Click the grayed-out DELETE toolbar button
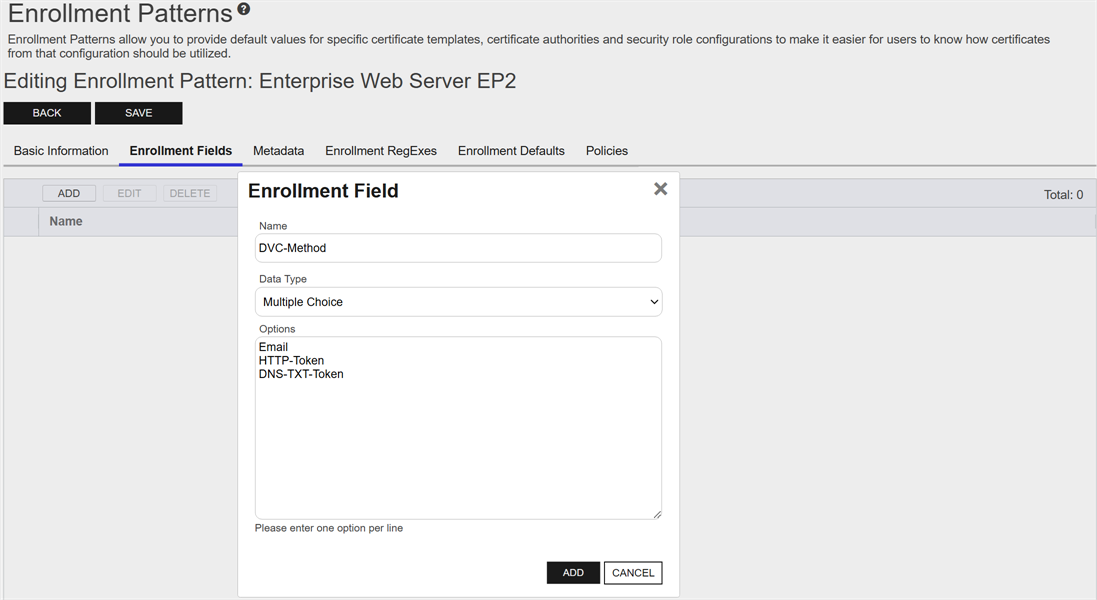 pyautogui.click(x=189, y=194)
